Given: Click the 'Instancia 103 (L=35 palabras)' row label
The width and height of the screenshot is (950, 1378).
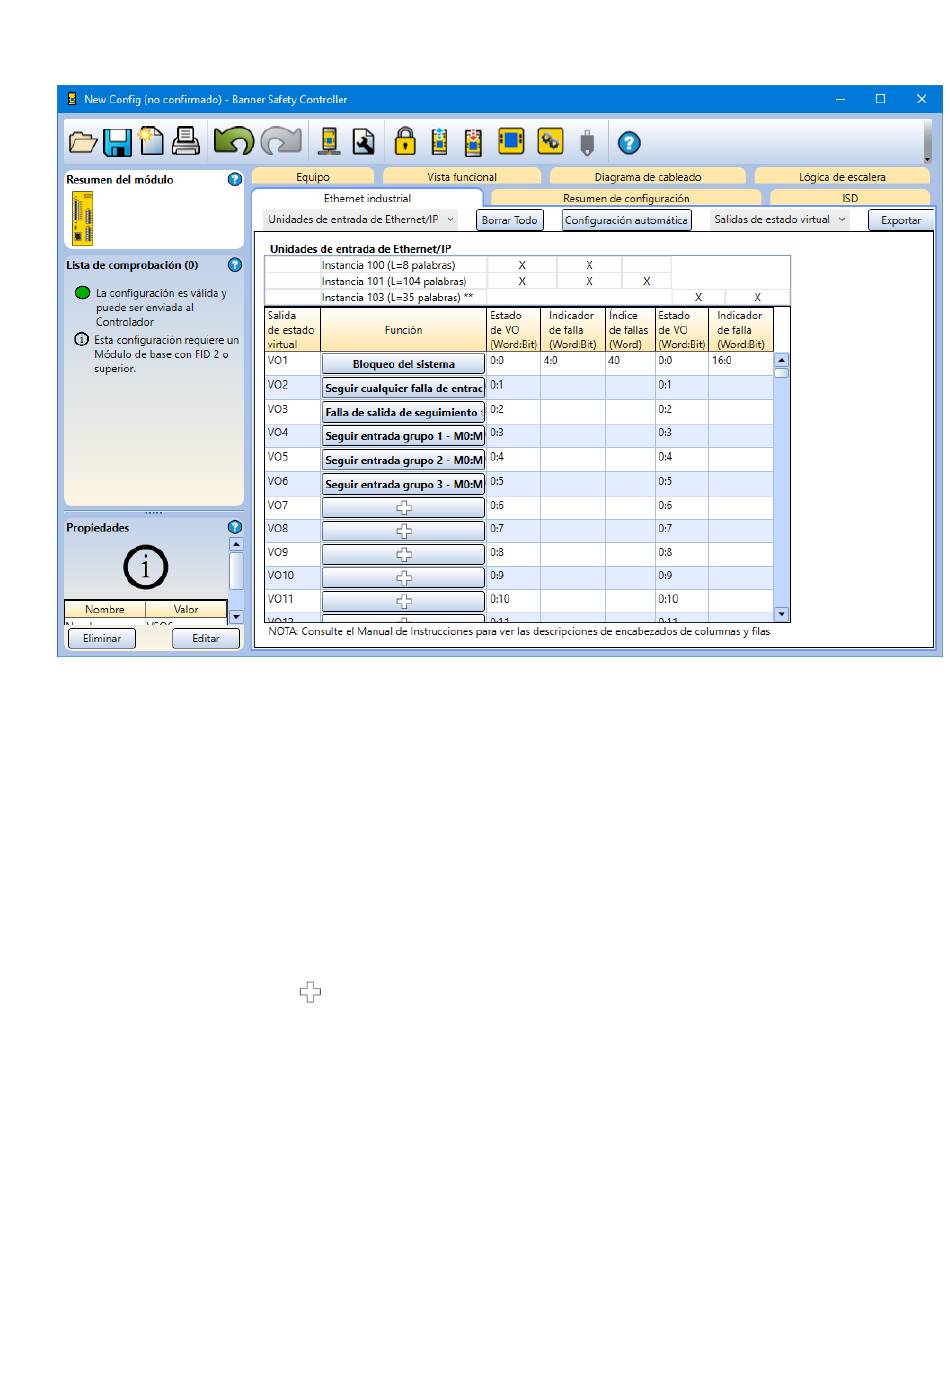Looking at the screenshot, I should tap(397, 297).
